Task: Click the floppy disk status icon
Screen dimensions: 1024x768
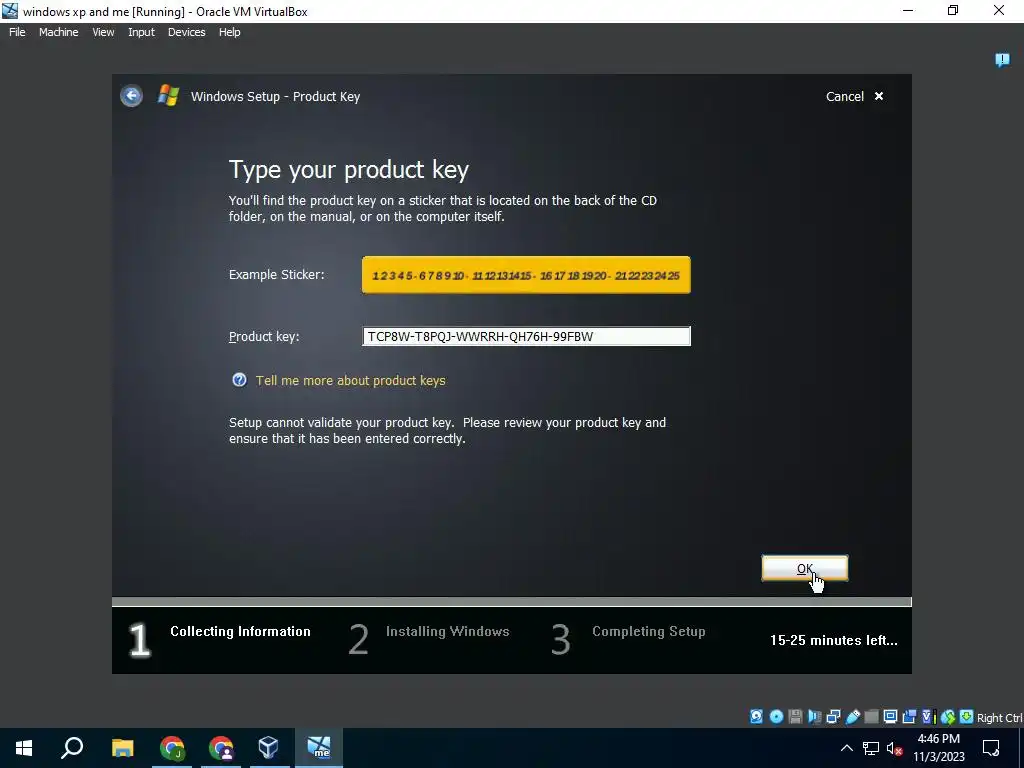Action: [x=795, y=717]
